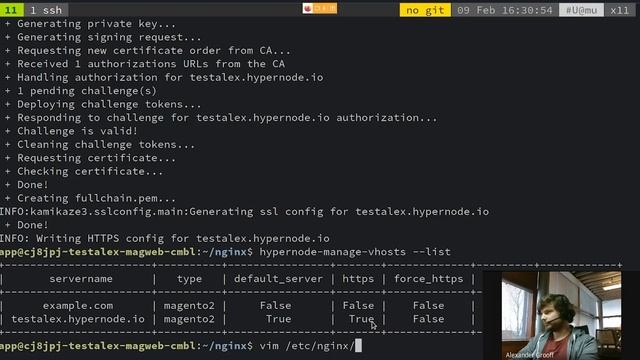Click force_https 'False' for testalex.hypernode.io

pos(429,319)
